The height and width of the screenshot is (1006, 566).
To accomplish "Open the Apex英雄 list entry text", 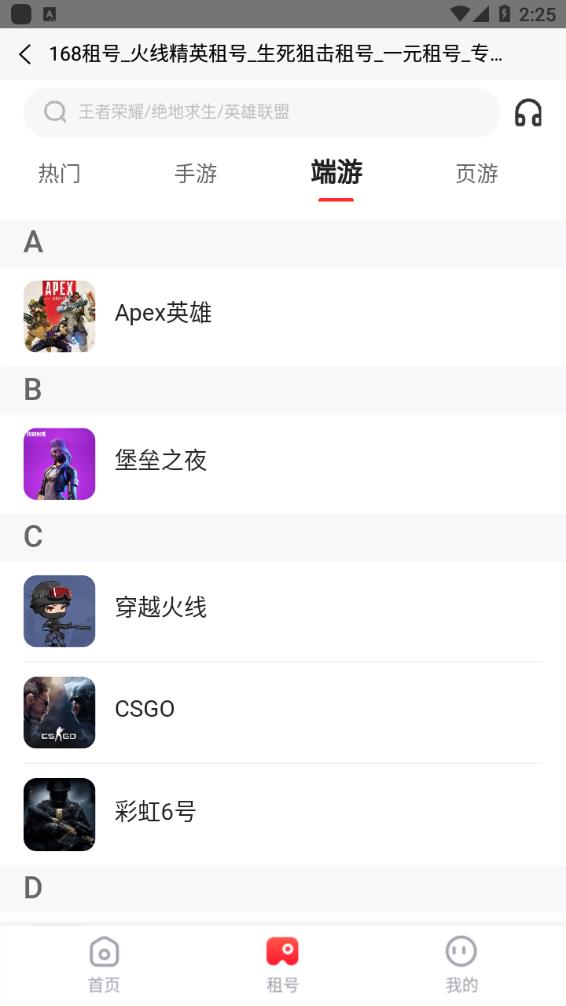I will [x=163, y=313].
